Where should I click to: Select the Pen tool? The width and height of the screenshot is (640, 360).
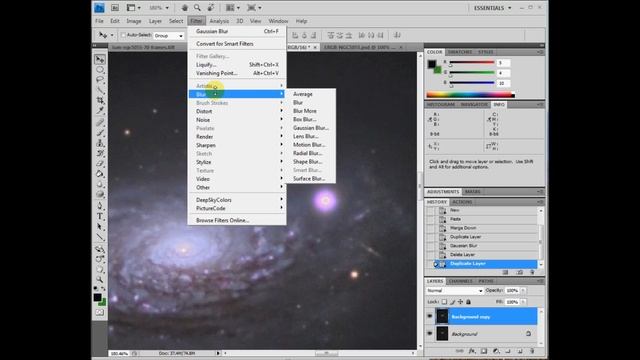[x=100, y=206]
